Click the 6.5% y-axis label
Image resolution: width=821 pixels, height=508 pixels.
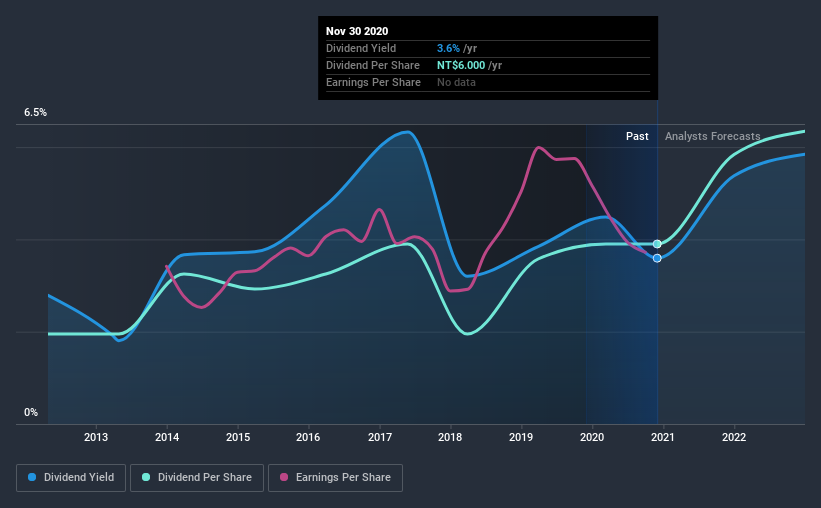tap(35, 113)
